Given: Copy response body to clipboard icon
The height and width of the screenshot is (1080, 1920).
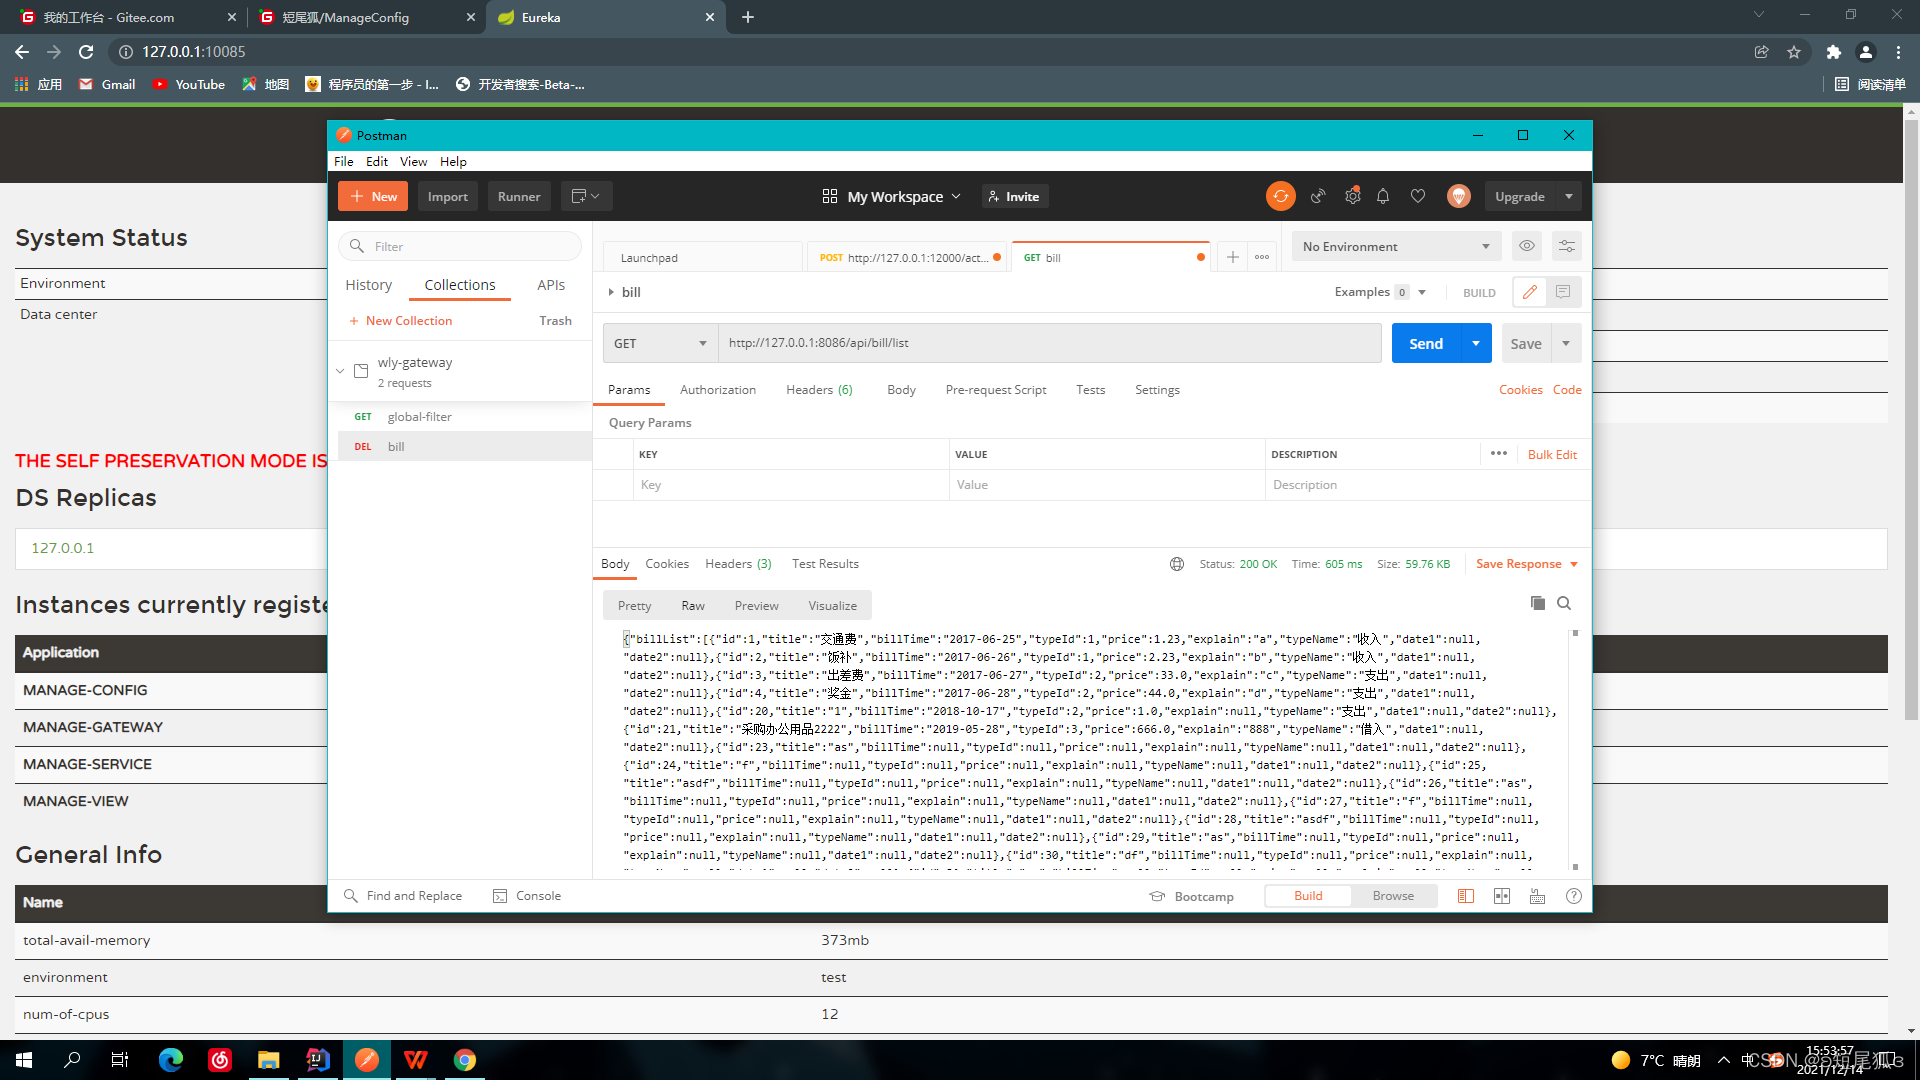Looking at the screenshot, I should 1537,603.
